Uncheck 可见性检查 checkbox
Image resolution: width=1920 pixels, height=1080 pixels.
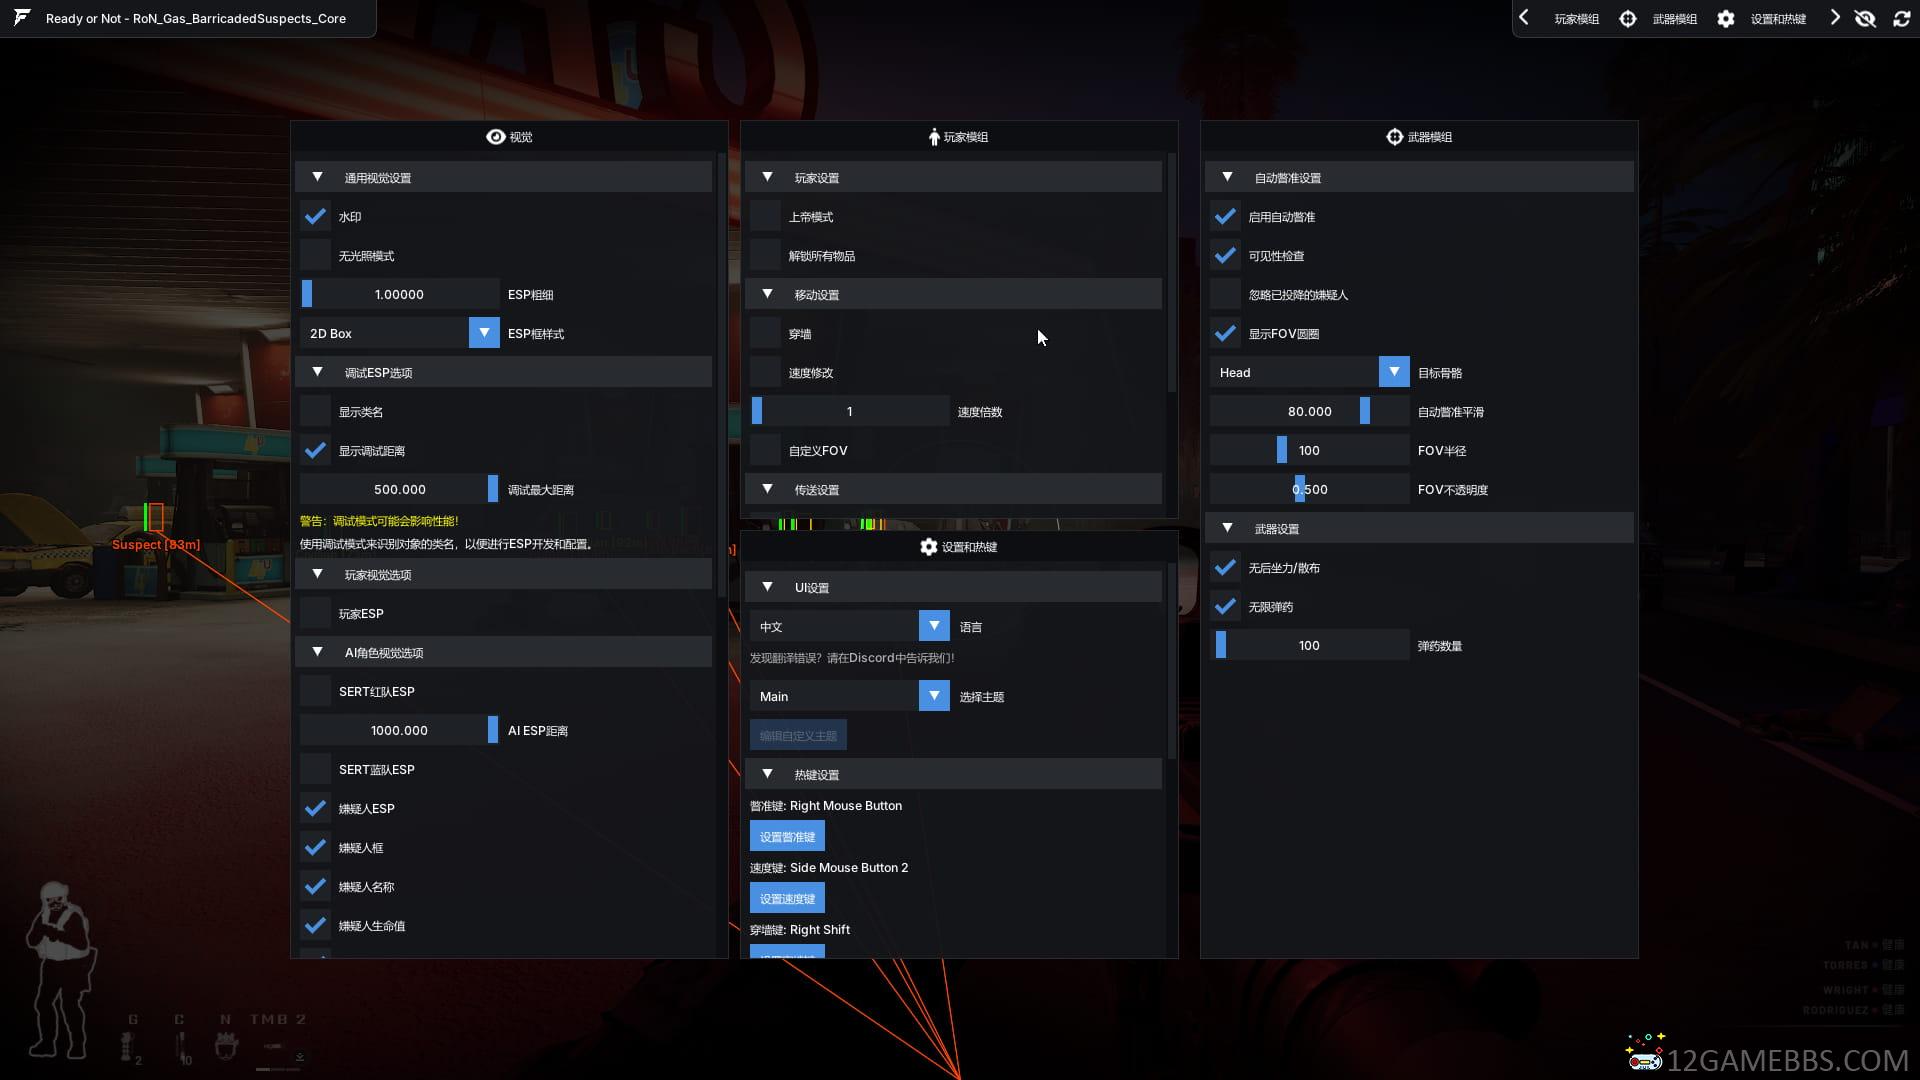click(x=1225, y=255)
